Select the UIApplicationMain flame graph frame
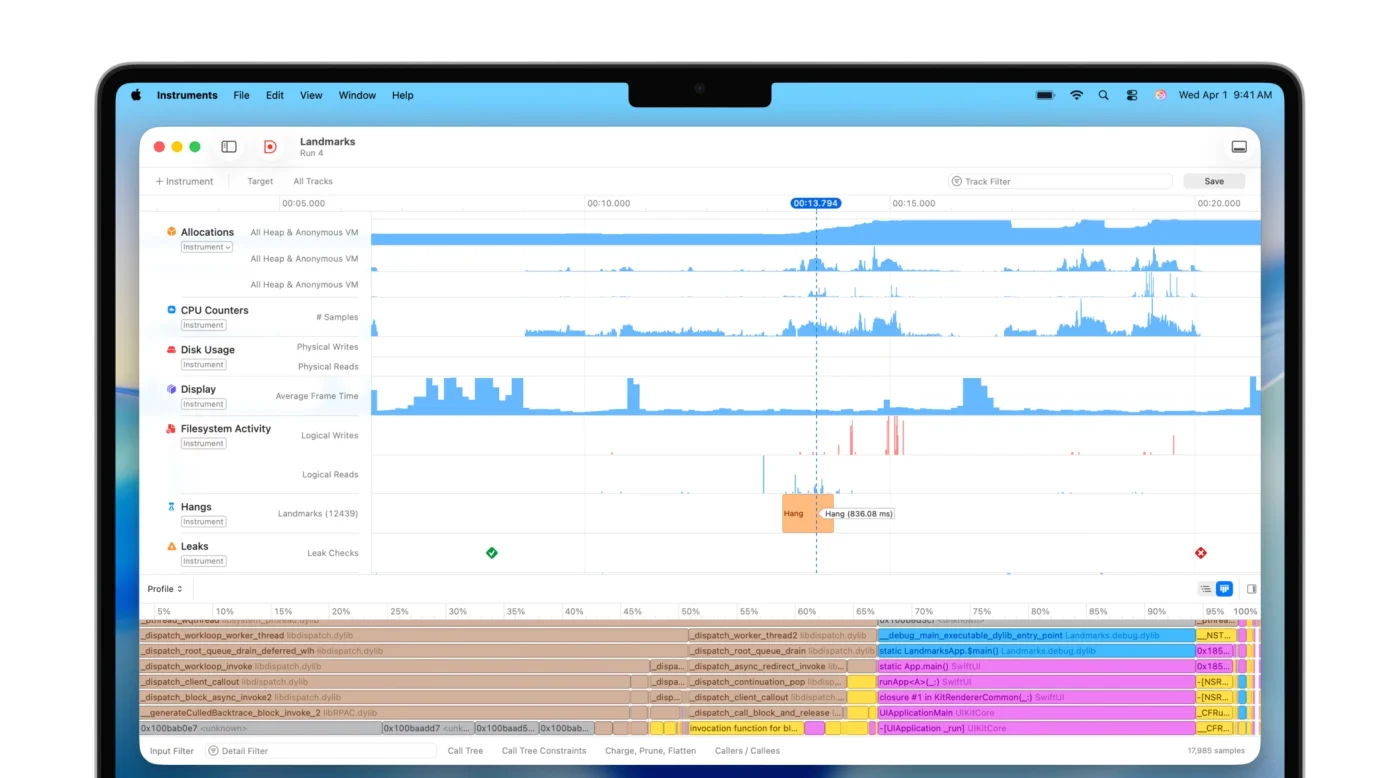1400x778 pixels. pos(1036,713)
